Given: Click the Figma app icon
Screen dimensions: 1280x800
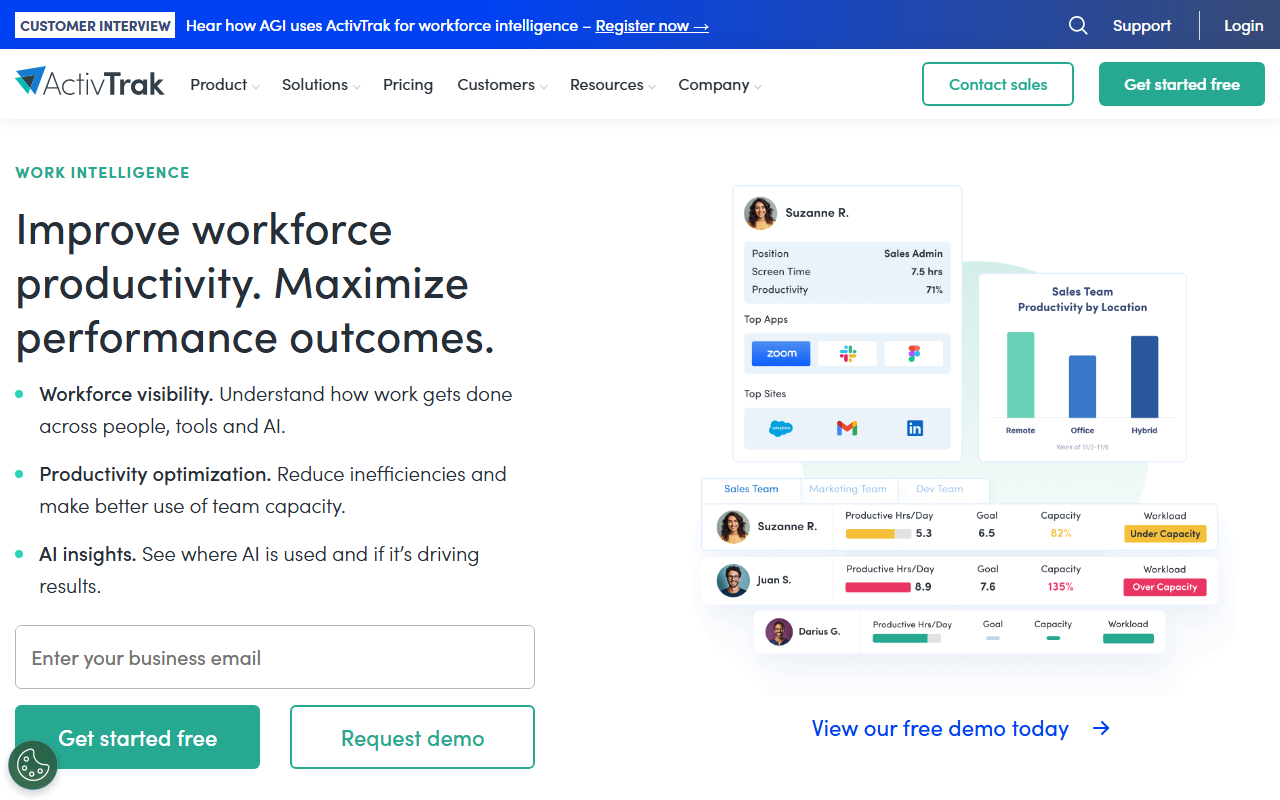Looking at the screenshot, I should tap(914, 353).
